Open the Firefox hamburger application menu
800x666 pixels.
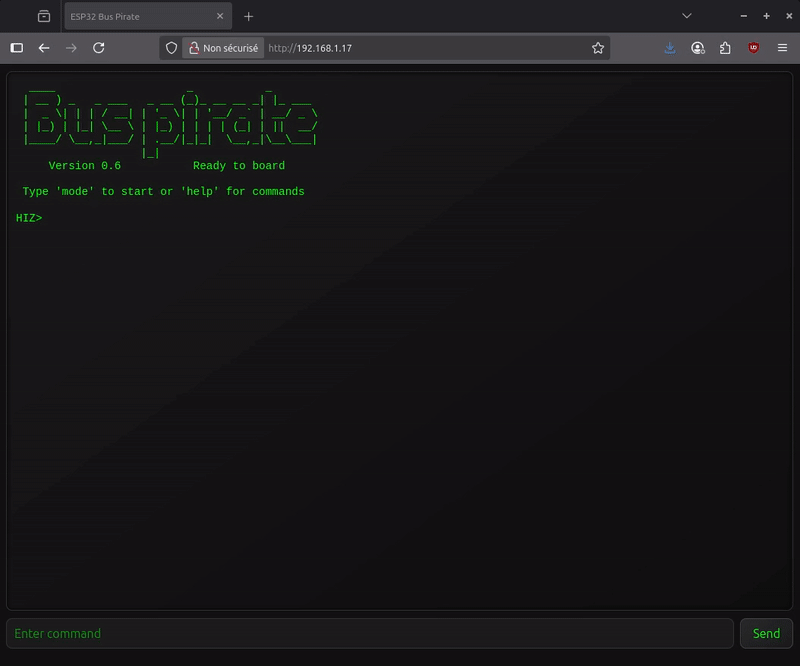[781, 48]
